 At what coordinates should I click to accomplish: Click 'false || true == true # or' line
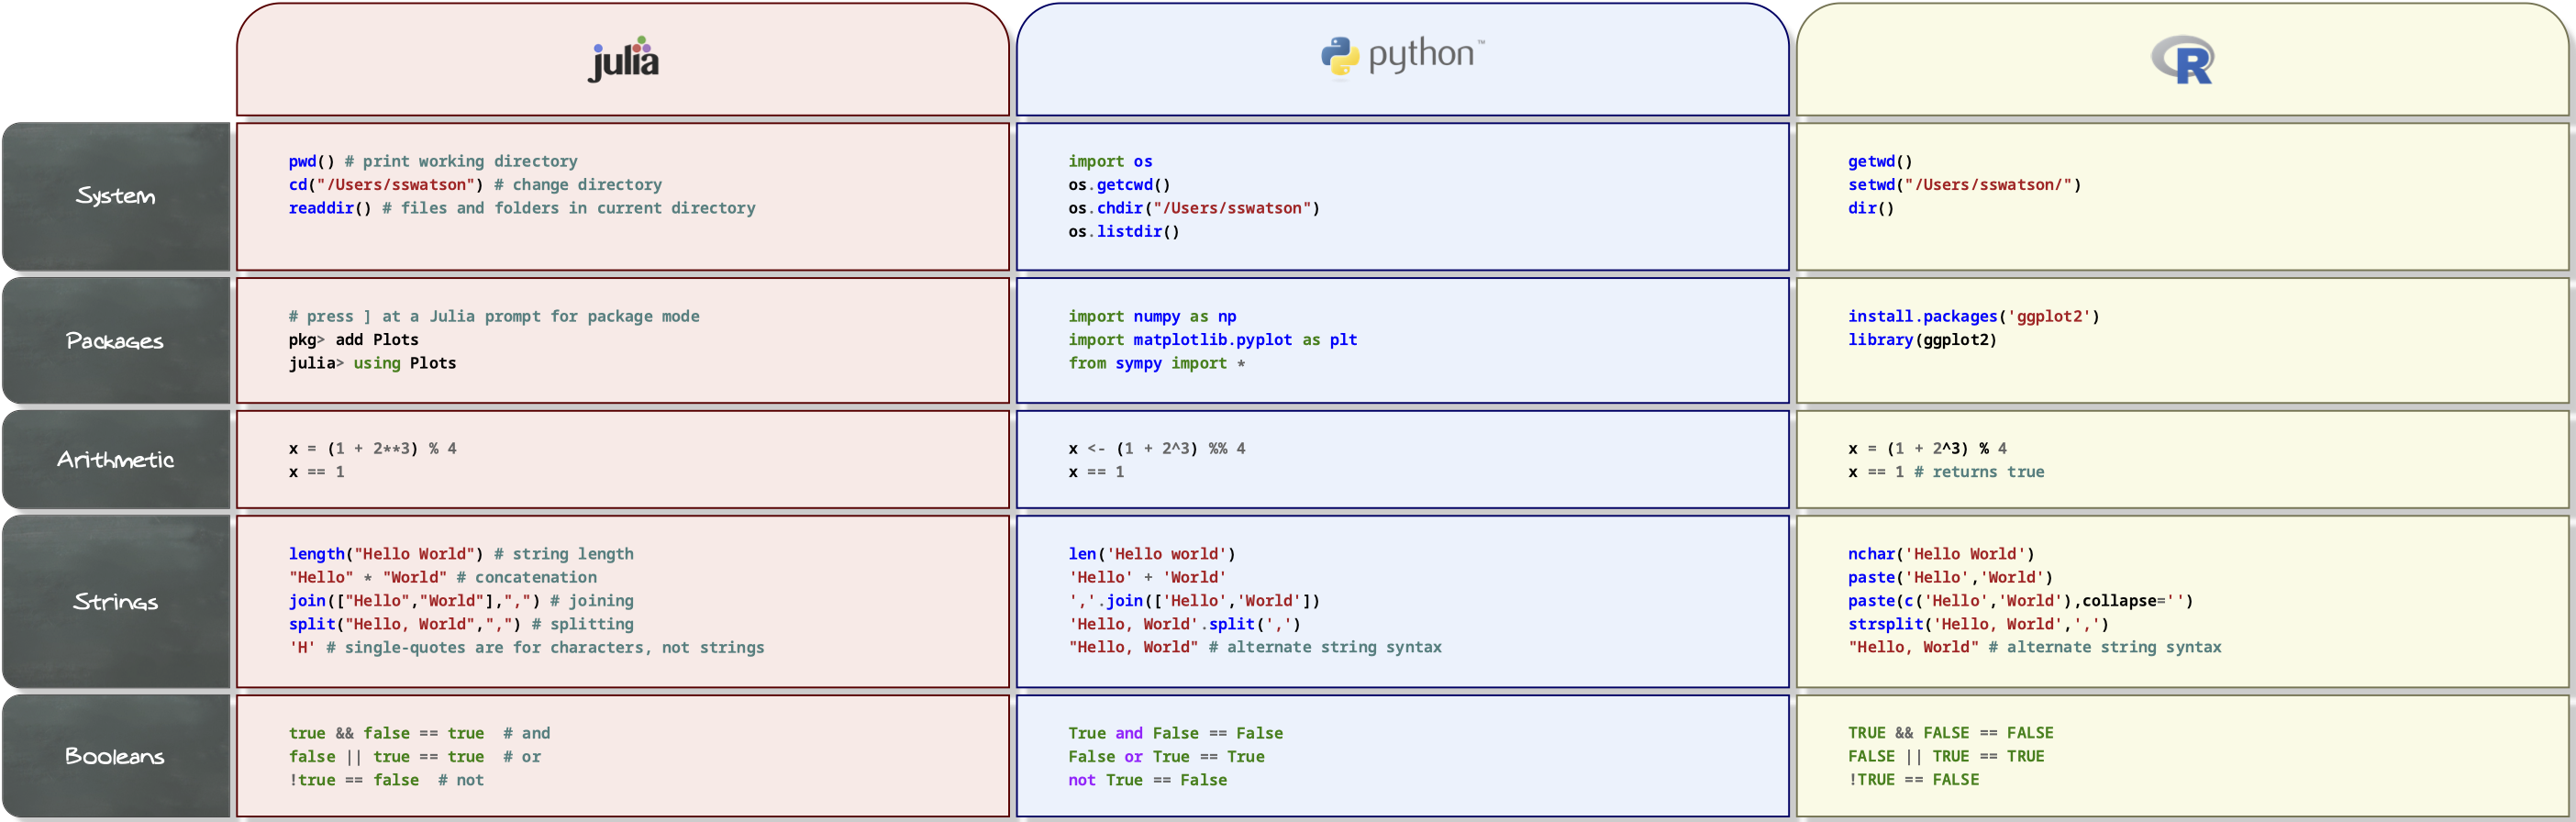415,757
